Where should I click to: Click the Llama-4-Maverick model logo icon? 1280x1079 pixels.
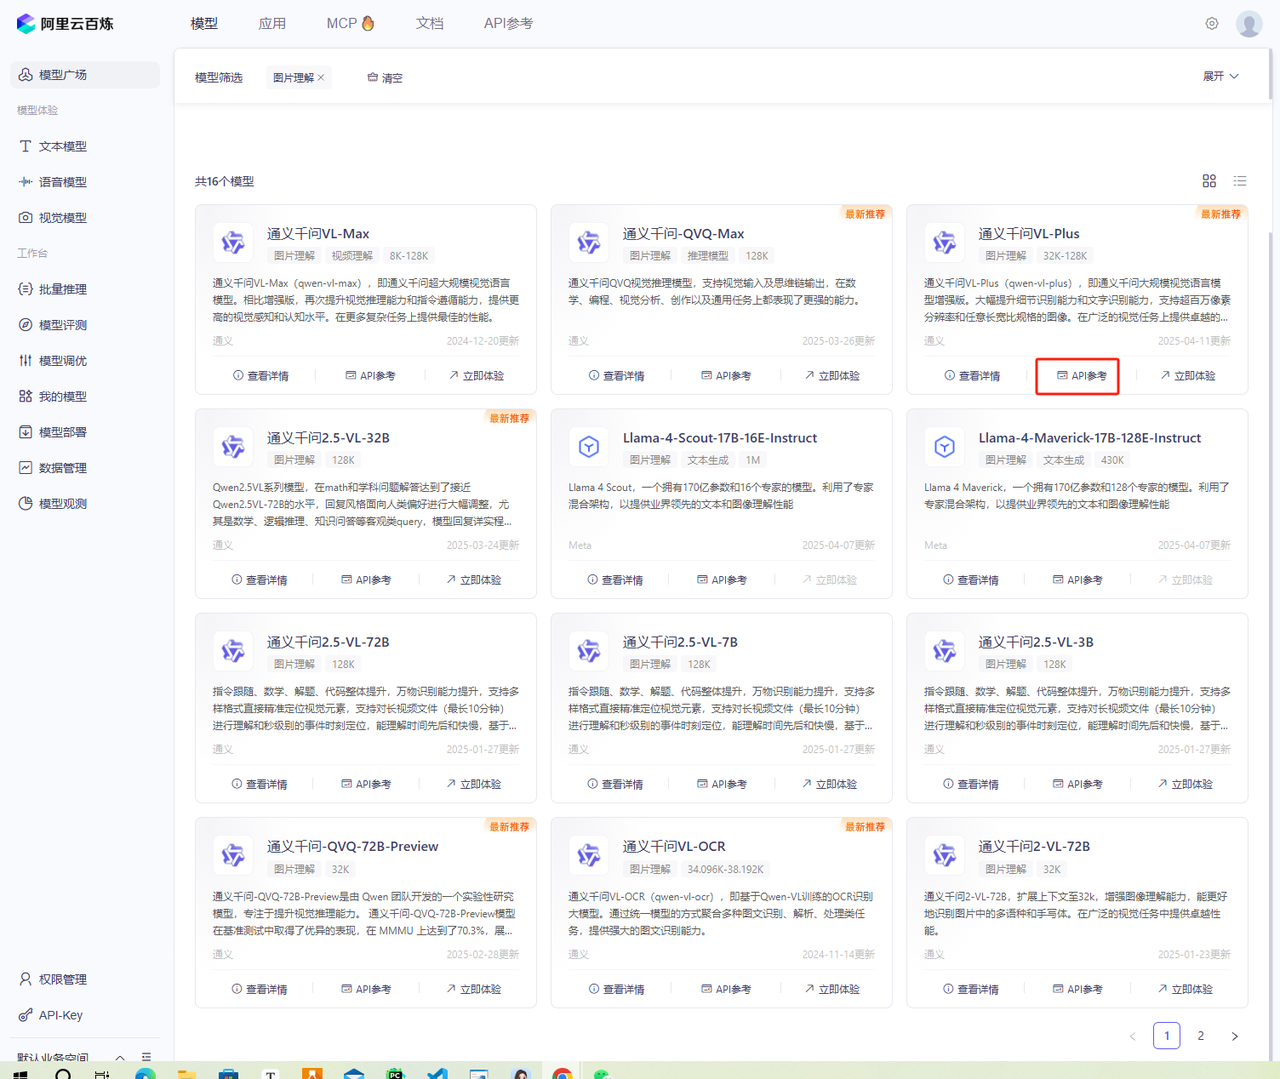coord(945,446)
